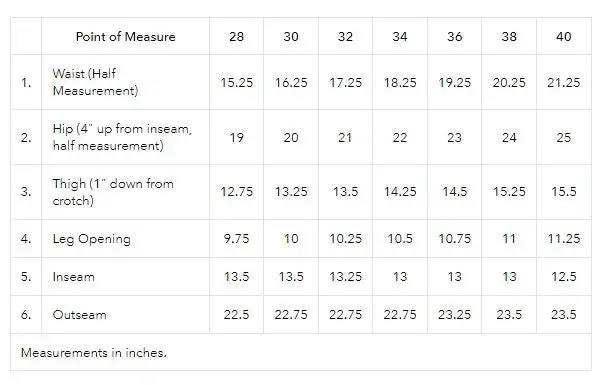Select the size 40 column header
The height and width of the screenshot is (385, 605).
point(563,37)
